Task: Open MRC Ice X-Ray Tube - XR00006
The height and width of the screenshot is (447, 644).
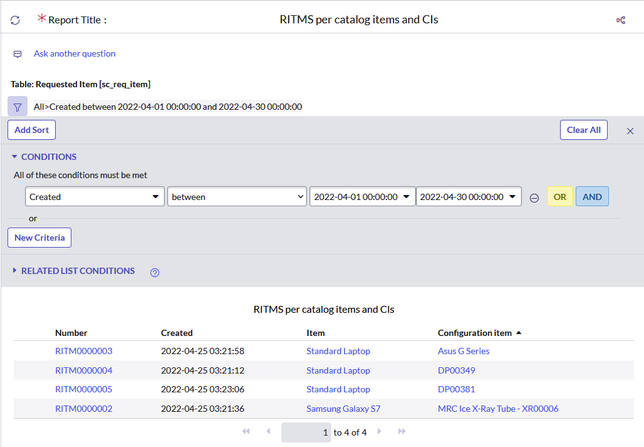Action: coord(498,409)
